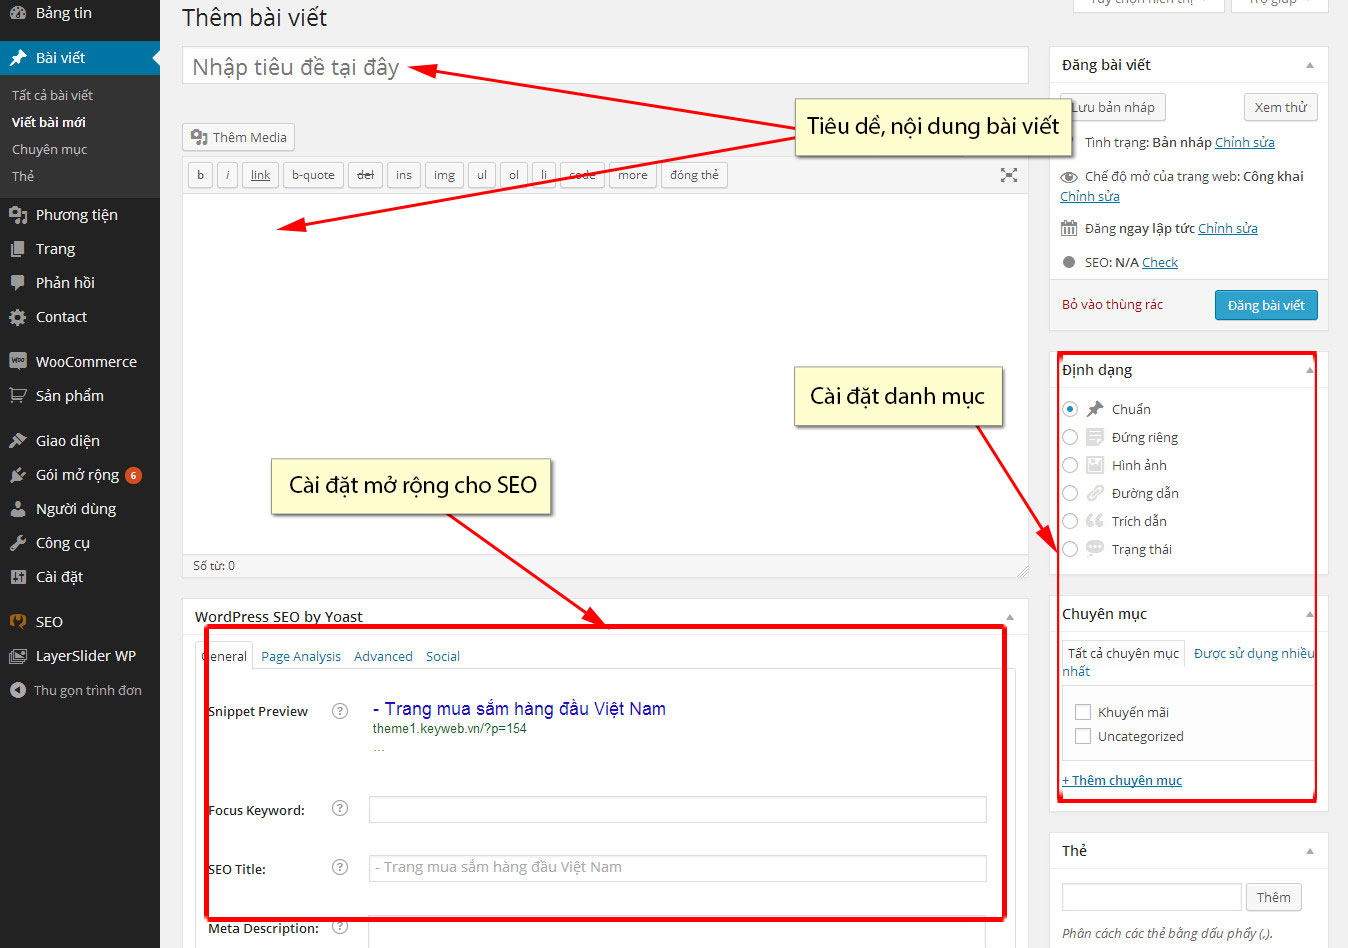
Task: Select the Đứng riêng post format
Action: [x=1070, y=437]
